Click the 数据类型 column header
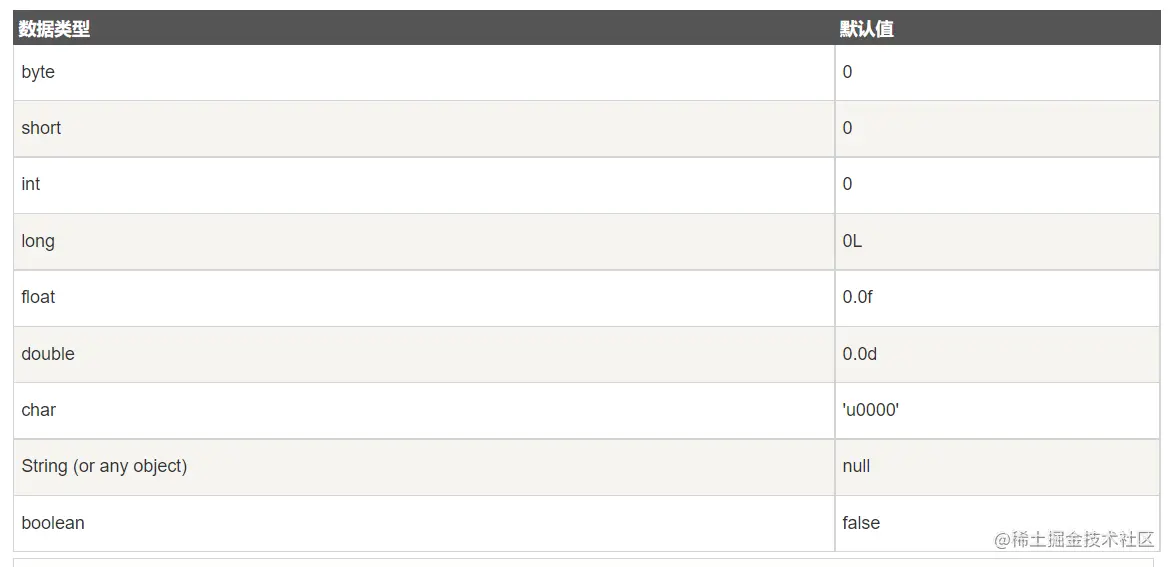This screenshot has width=1172, height=567. click(54, 29)
